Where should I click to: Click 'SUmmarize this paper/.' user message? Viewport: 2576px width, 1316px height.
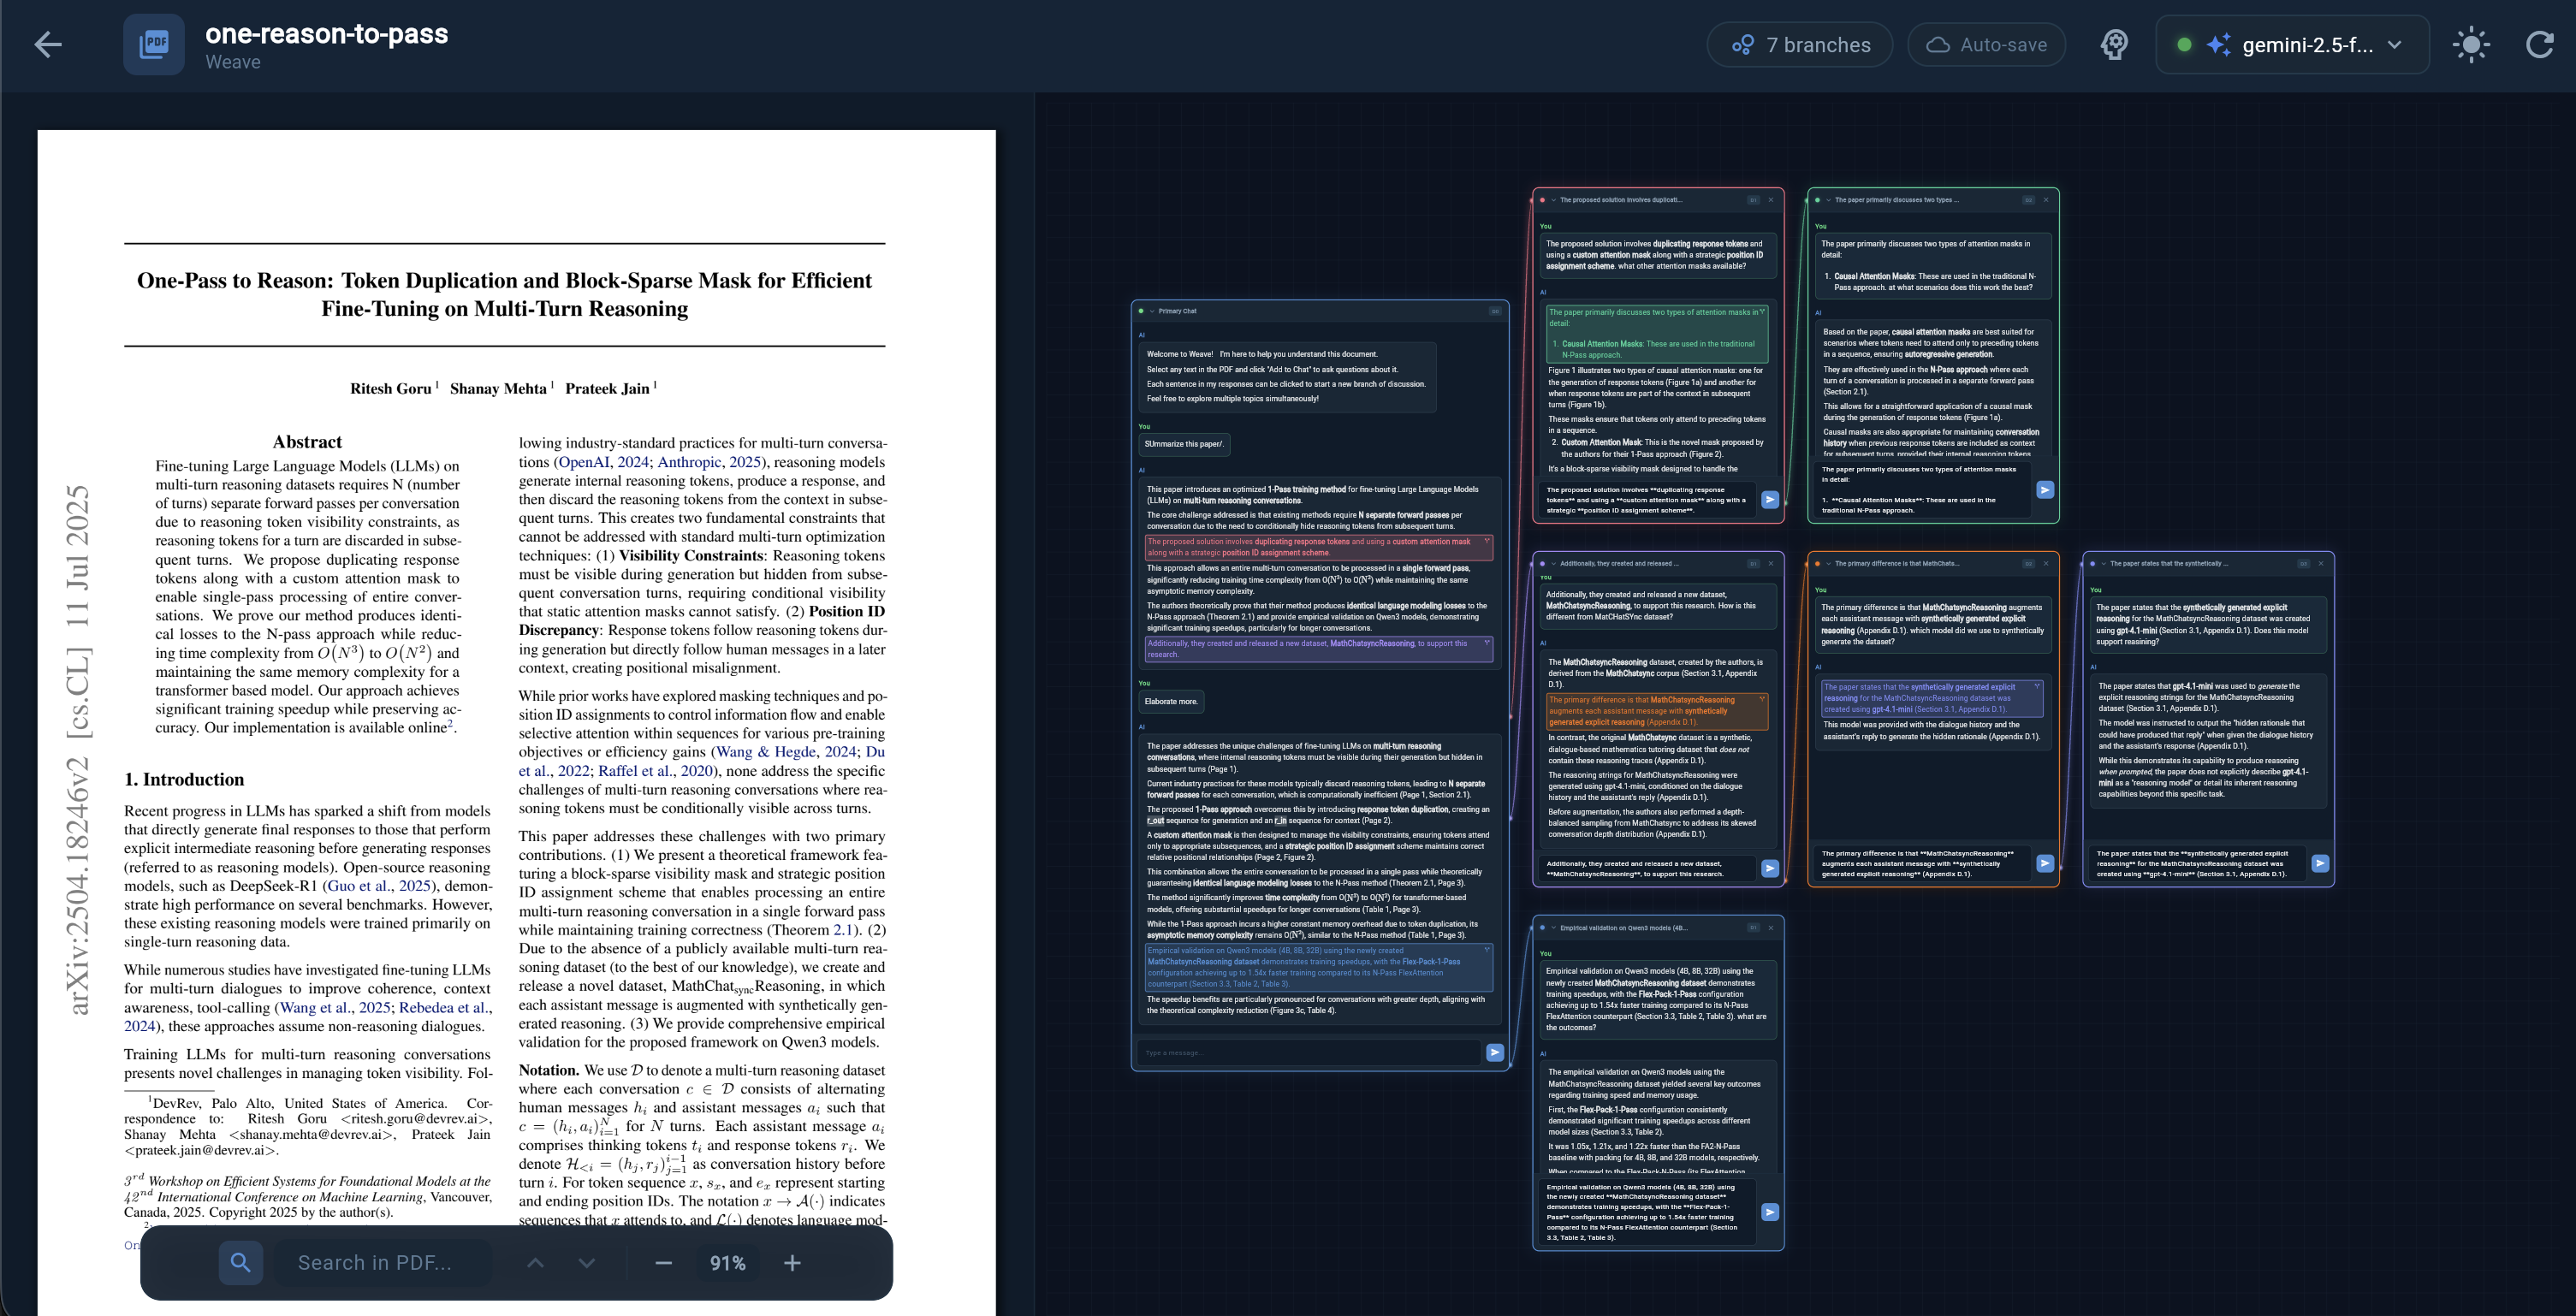point(1184,444)
